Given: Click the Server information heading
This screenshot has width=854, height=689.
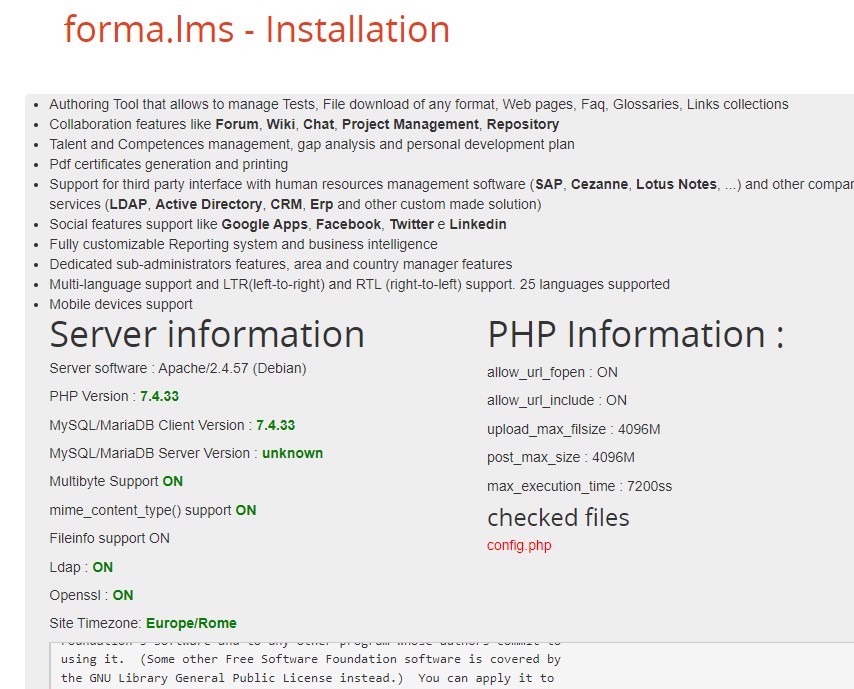Looking at the screenshot, I should (207, 334).
